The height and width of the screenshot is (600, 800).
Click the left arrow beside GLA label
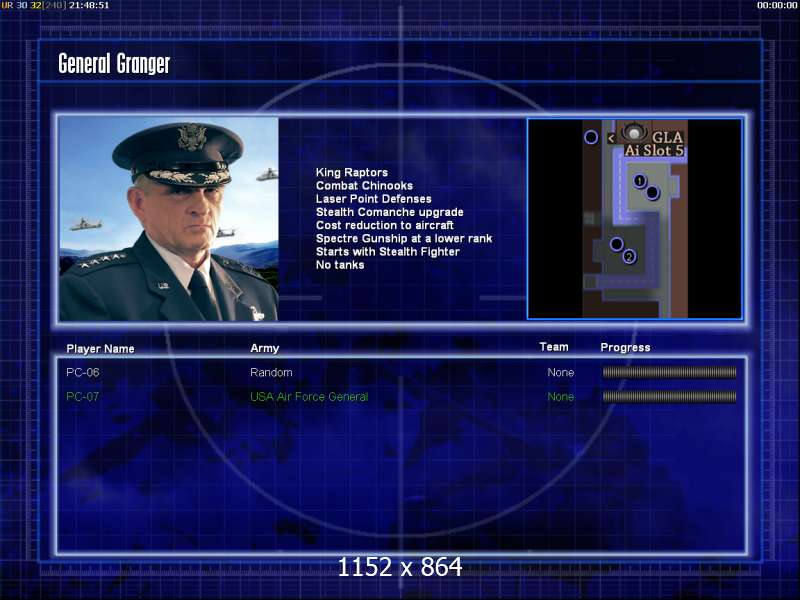[611, 138]
